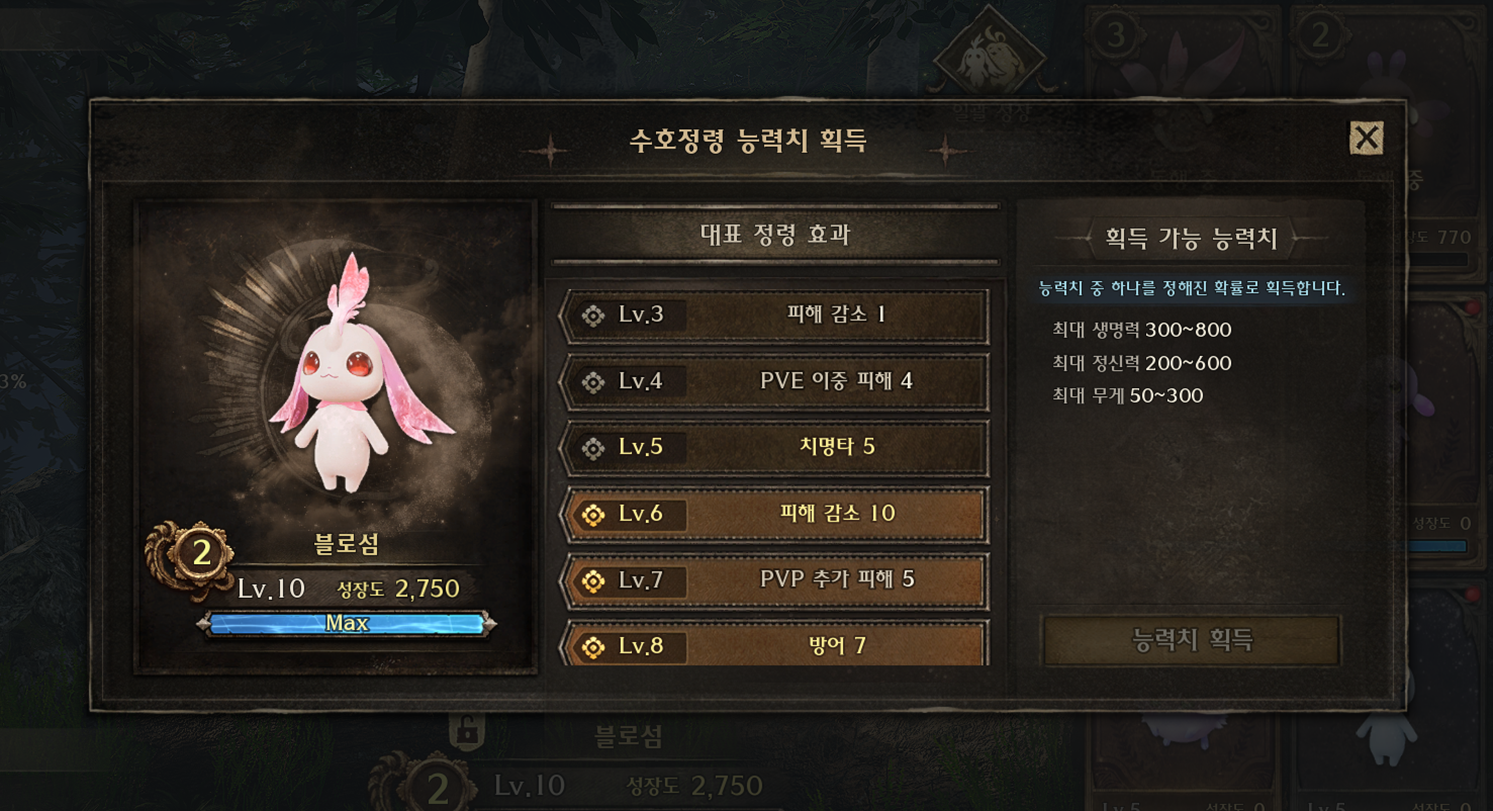Image resolution: width=1493 pixels, height=811 pixels.
Task: Click the spirit emblem above the dialog
Action: click(989, 56)
